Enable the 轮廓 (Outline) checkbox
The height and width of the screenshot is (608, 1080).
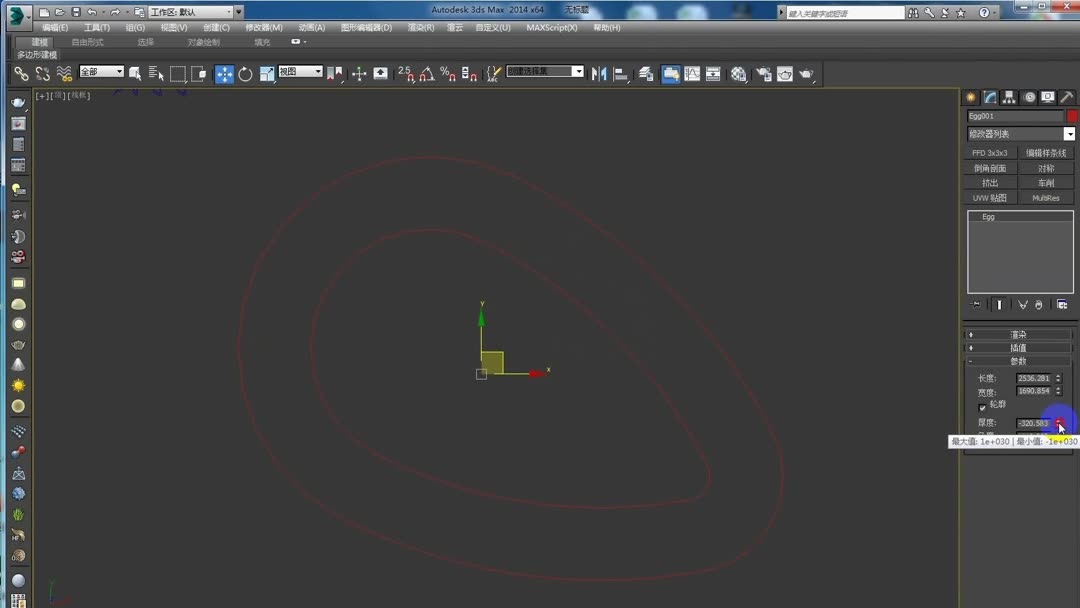pos(983,406)
